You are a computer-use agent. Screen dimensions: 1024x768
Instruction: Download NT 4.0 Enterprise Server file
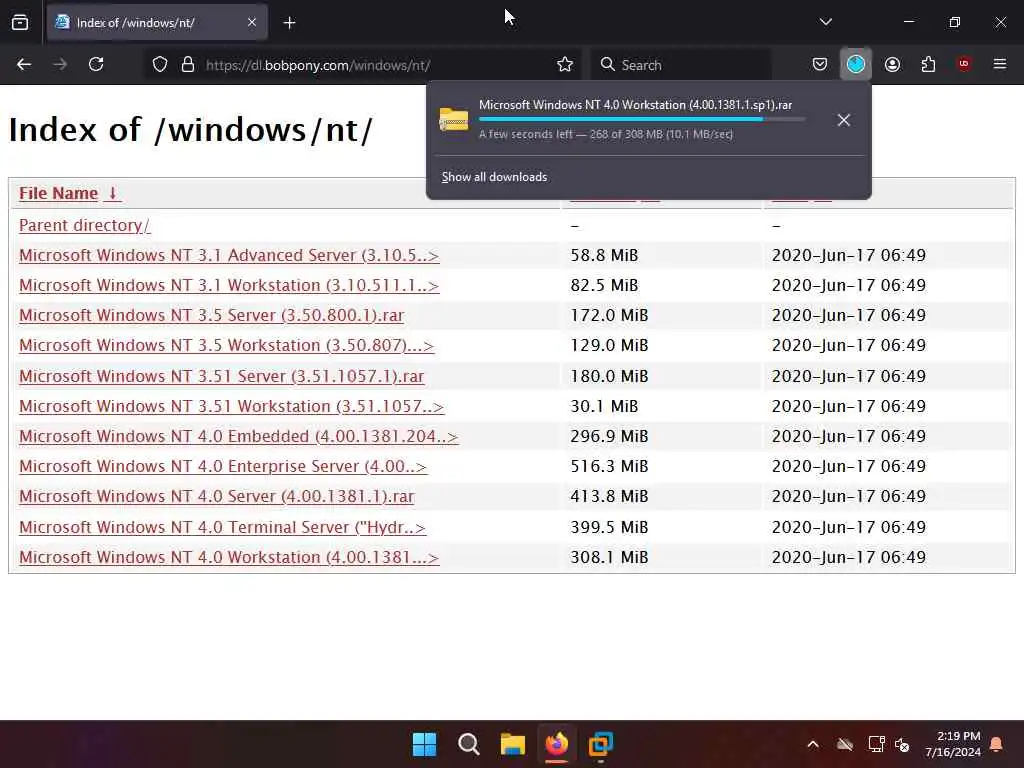pos(223,466)
